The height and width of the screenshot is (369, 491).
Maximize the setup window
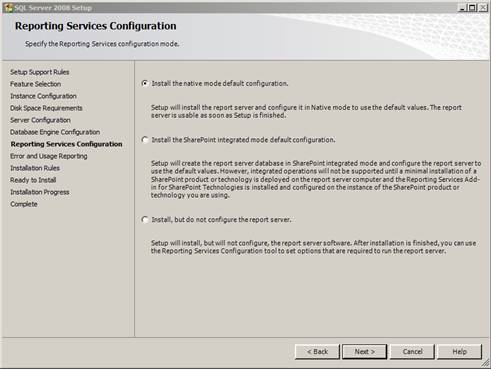pos(472,8)
